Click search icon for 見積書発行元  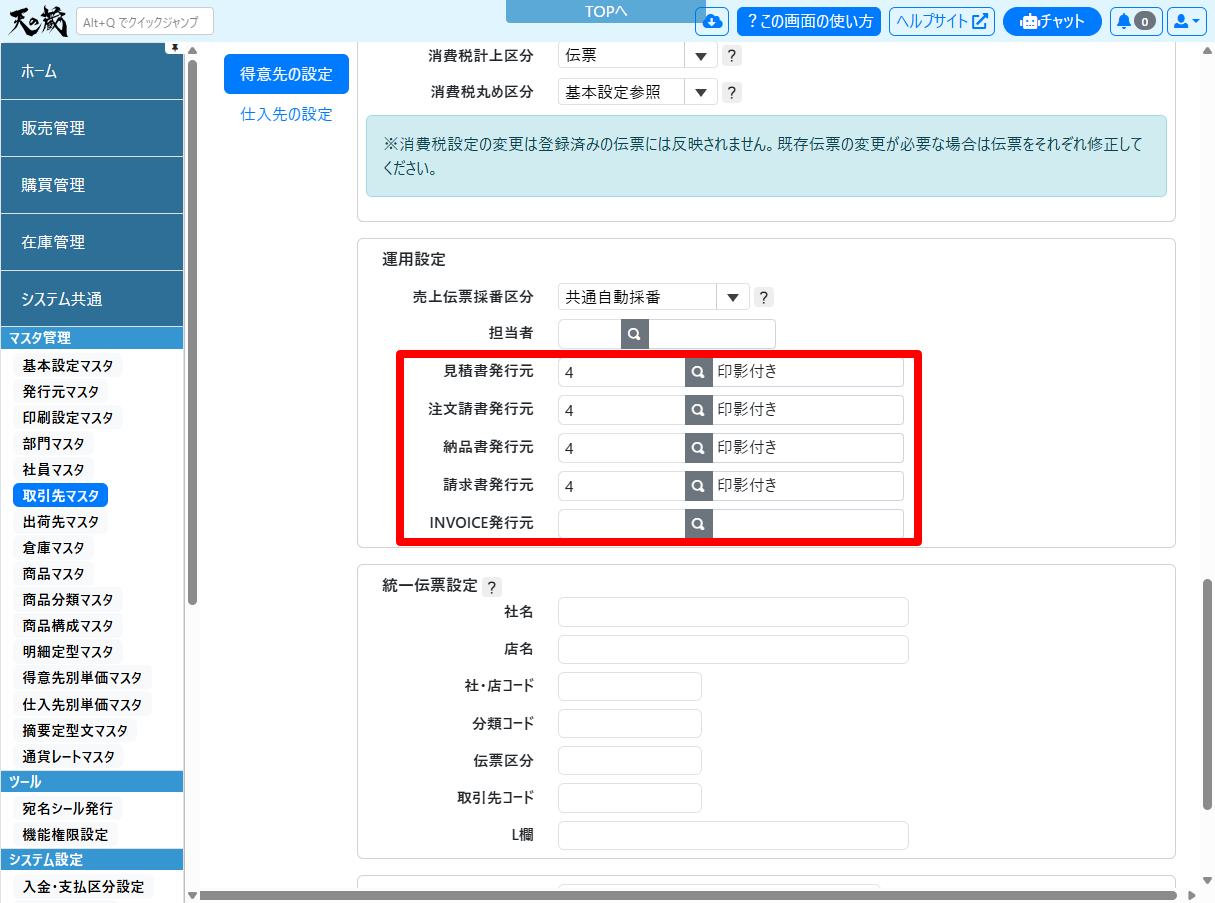698,372
